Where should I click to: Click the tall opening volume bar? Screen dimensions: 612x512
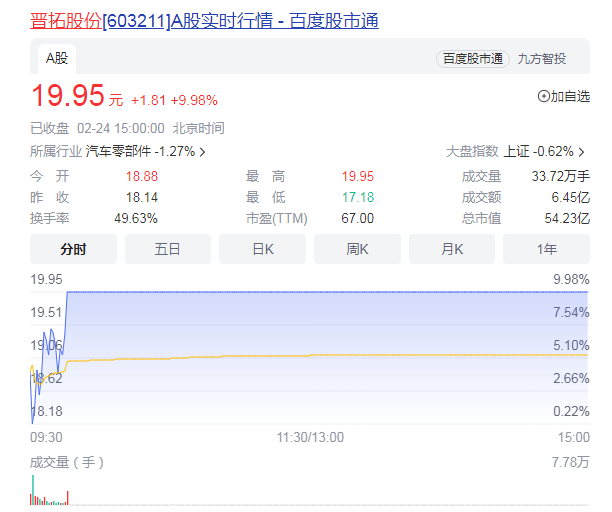click(33, 490)
